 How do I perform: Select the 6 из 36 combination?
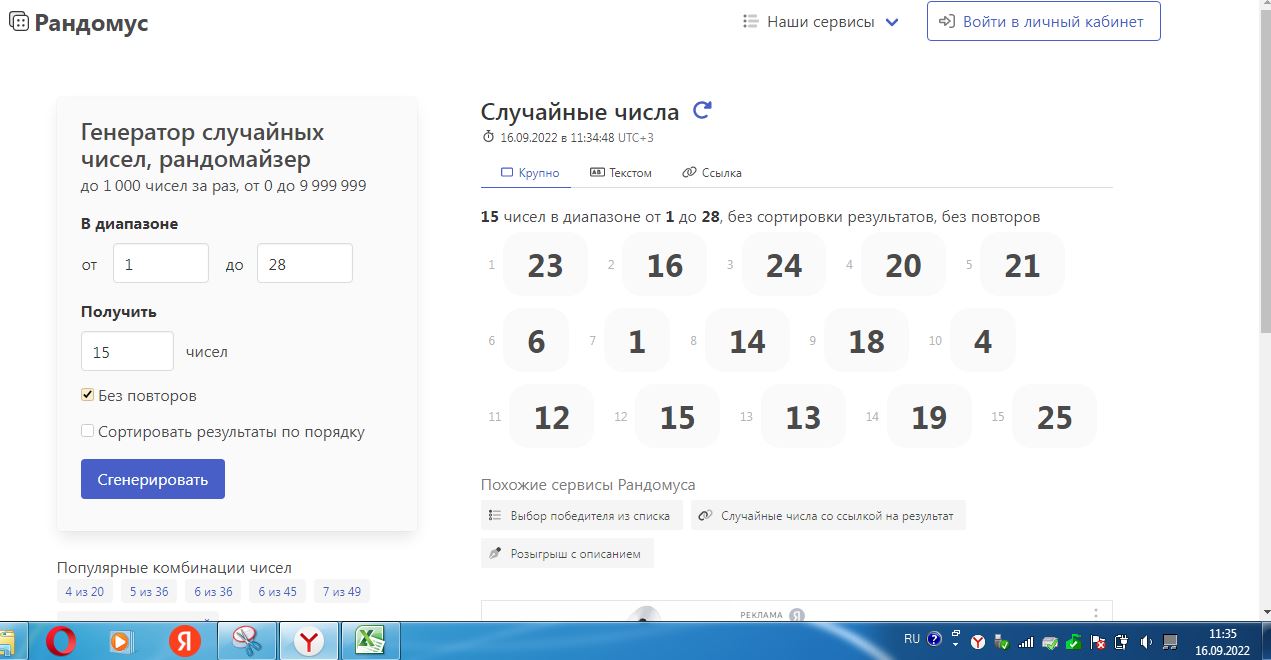coord(213,591)
